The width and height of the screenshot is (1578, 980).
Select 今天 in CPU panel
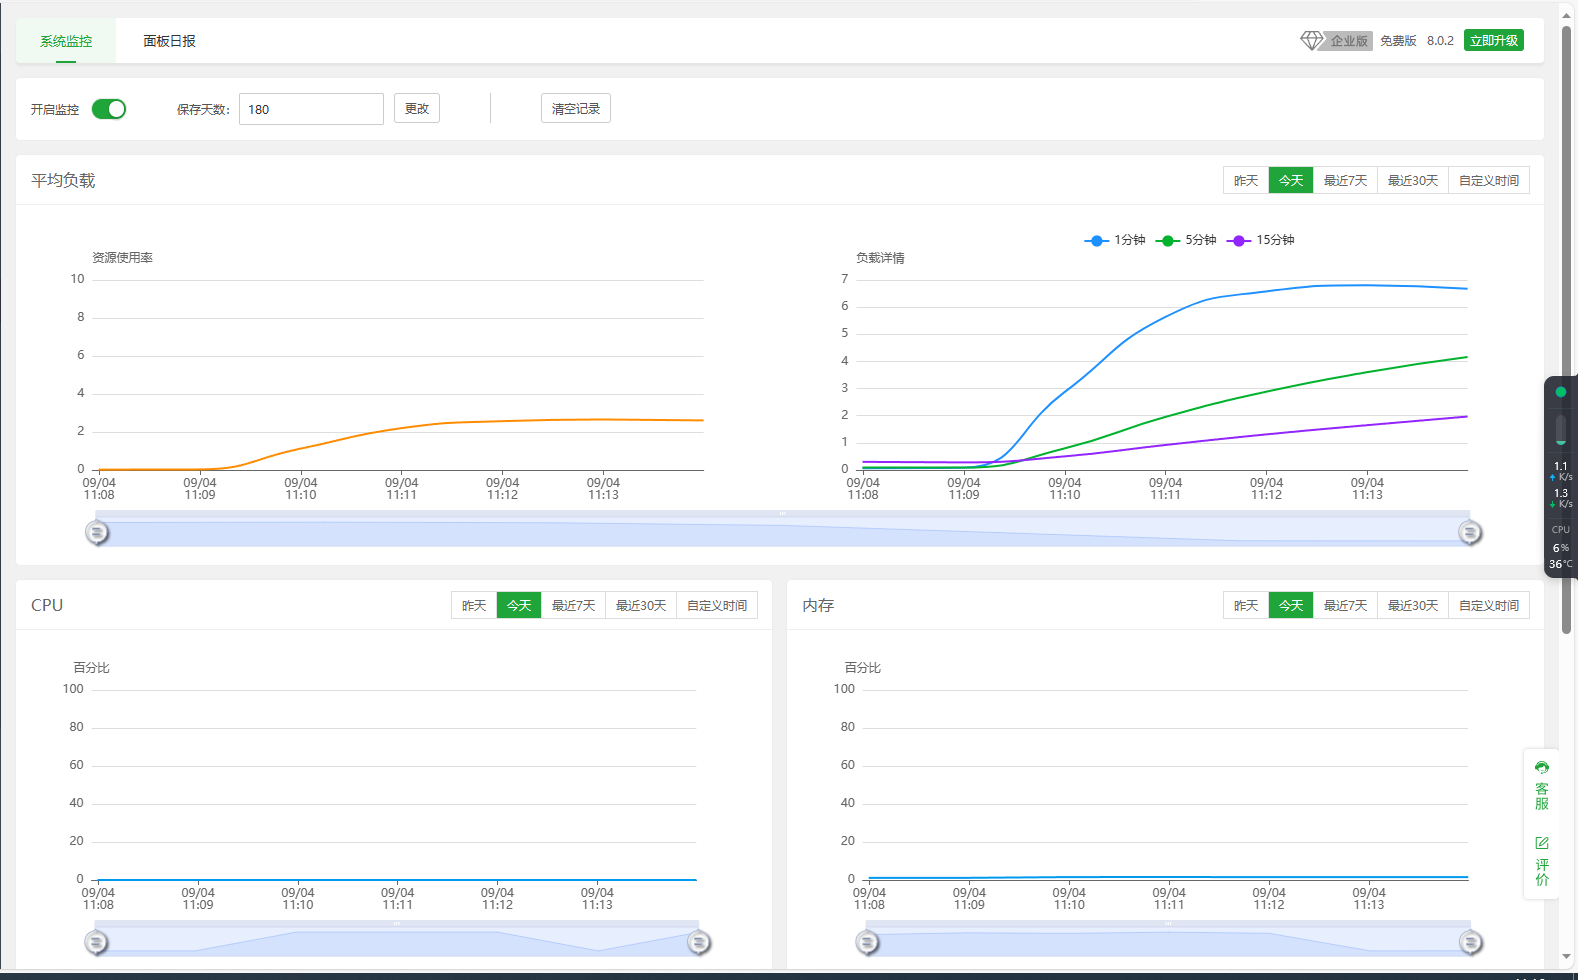(519, 605)
